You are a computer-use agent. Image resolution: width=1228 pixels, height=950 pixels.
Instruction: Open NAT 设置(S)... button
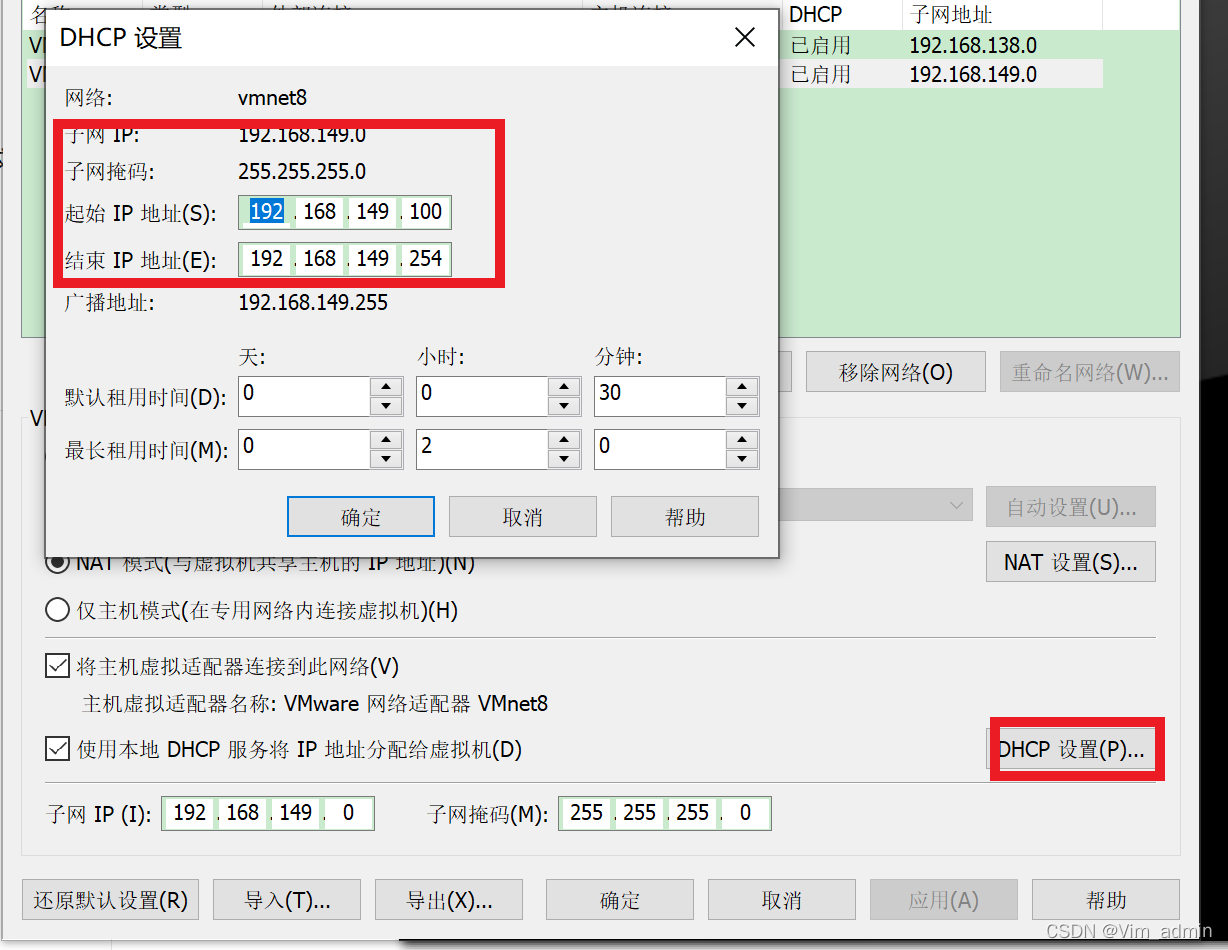tap(1071, 562)
